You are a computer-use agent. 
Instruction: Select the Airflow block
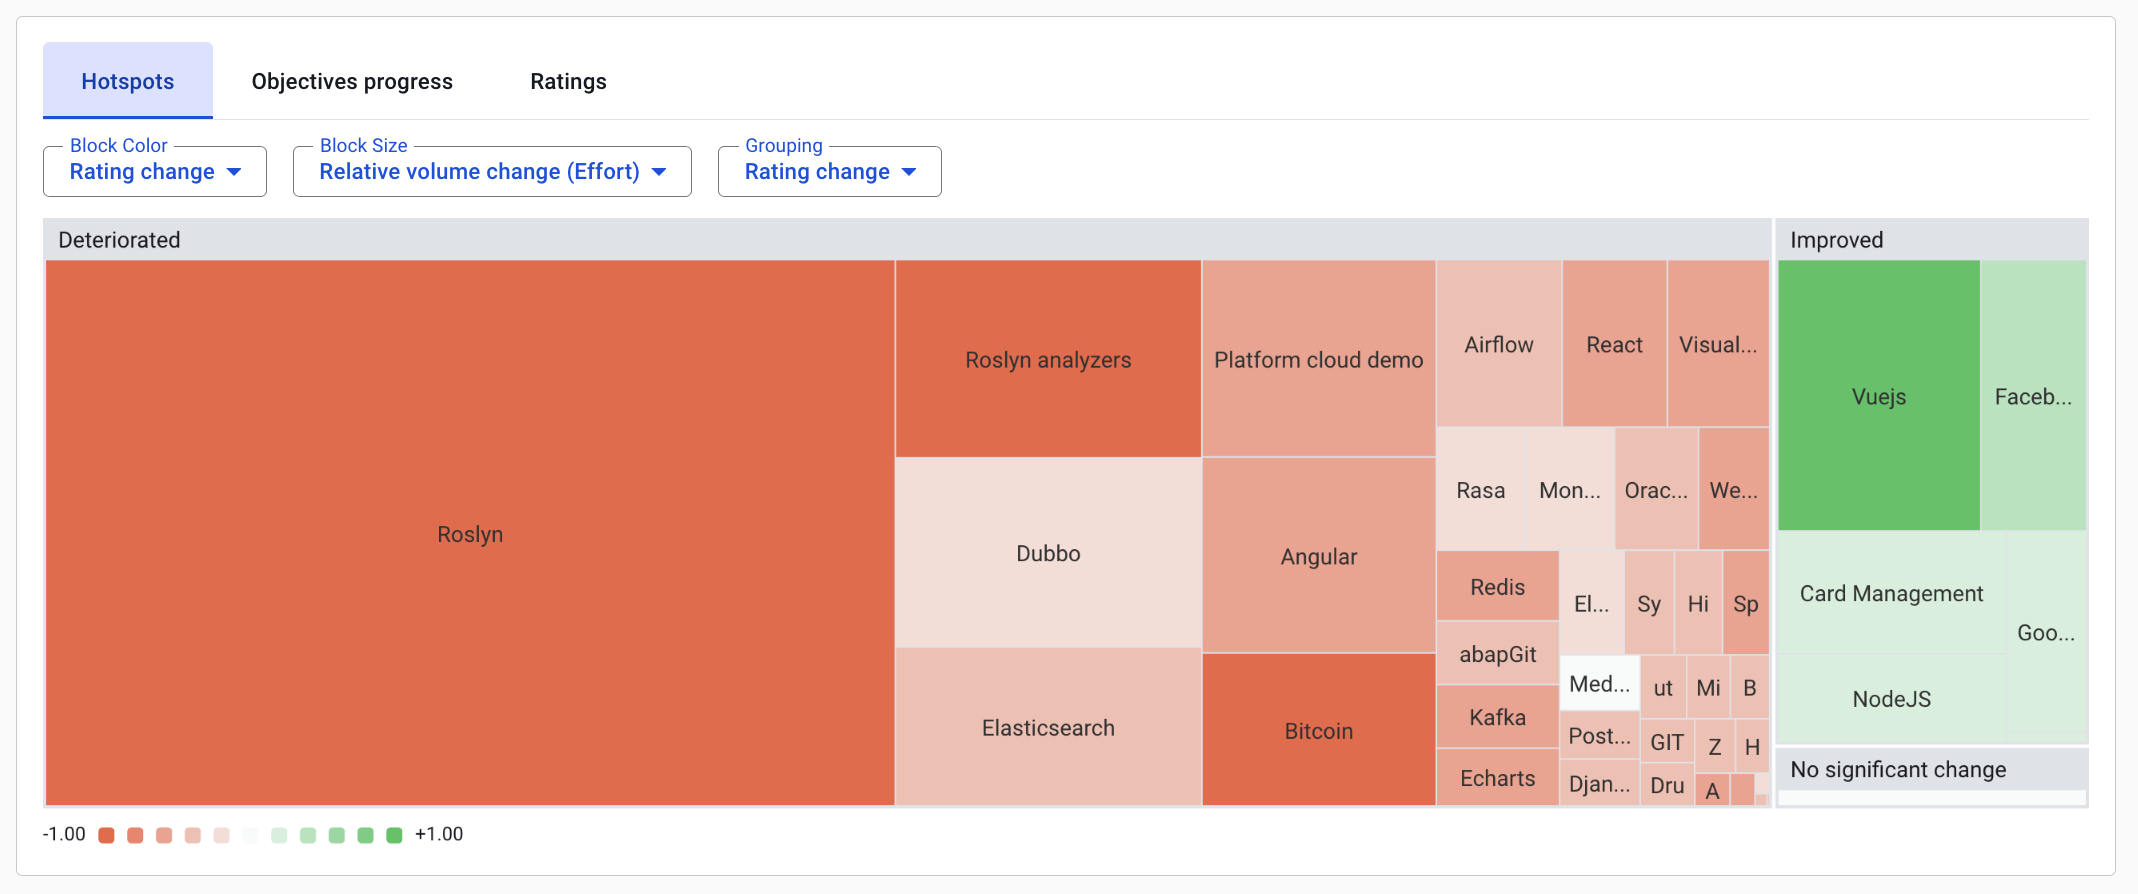tap(1498, 344)
